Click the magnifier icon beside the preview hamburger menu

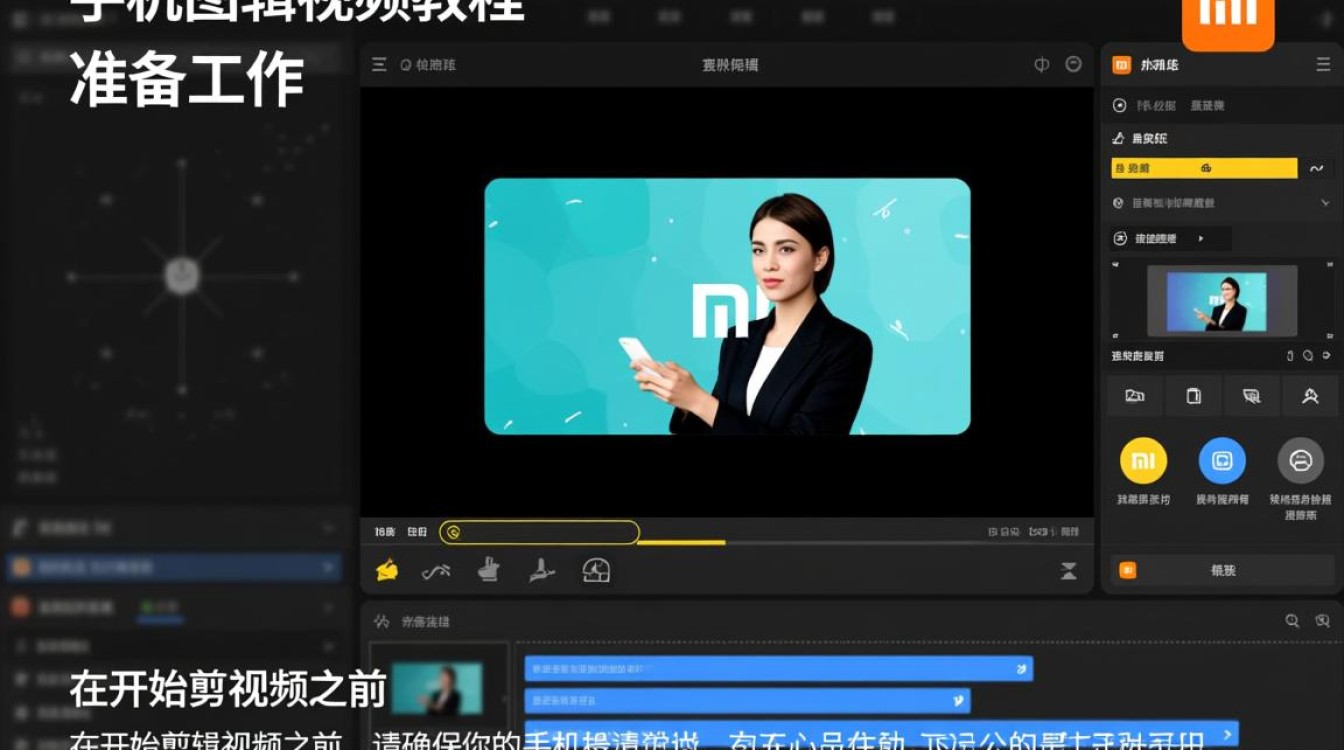(x=406, y=65)
